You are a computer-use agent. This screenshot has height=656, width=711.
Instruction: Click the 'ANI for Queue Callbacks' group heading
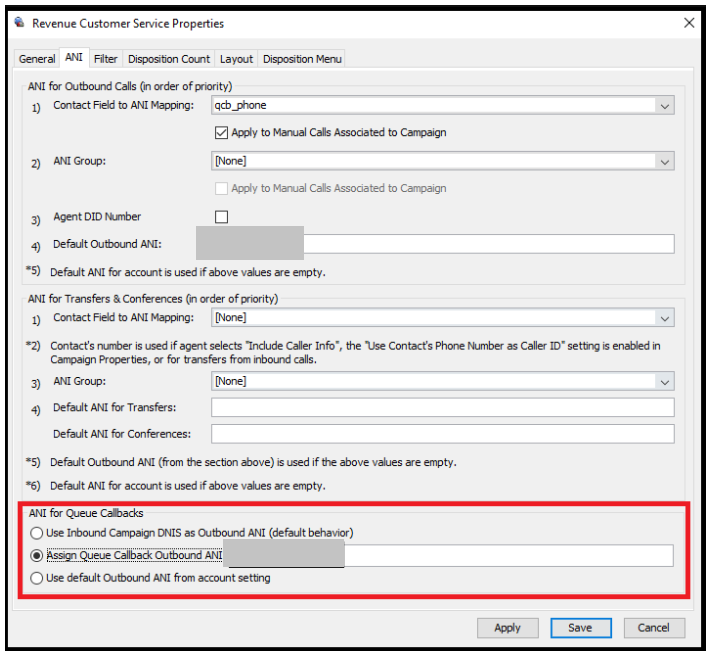(86, 513)
